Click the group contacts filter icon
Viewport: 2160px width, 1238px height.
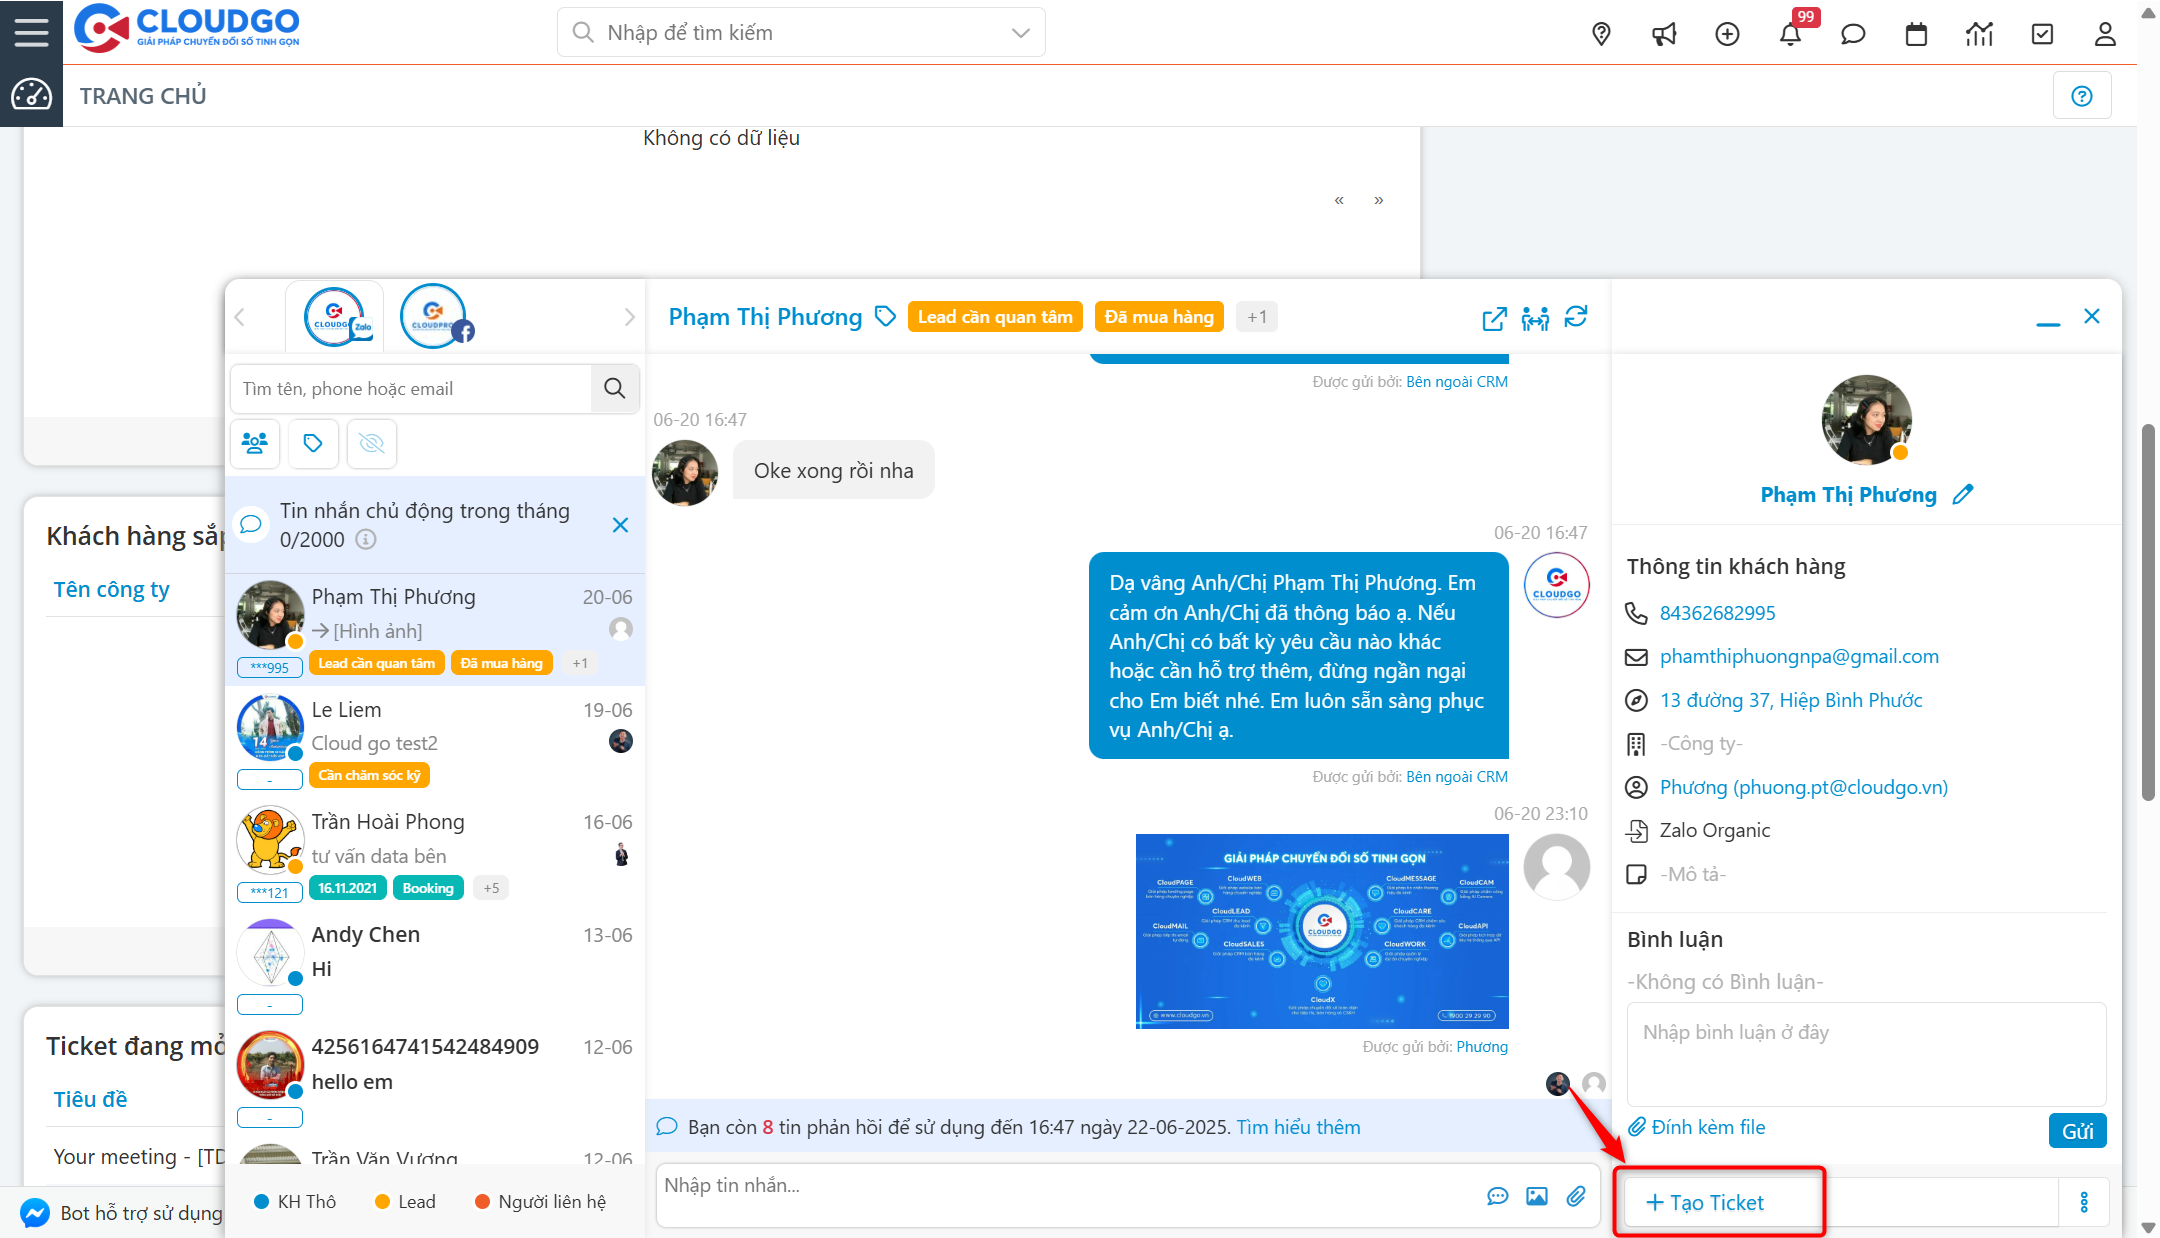(x=255, y=443)
